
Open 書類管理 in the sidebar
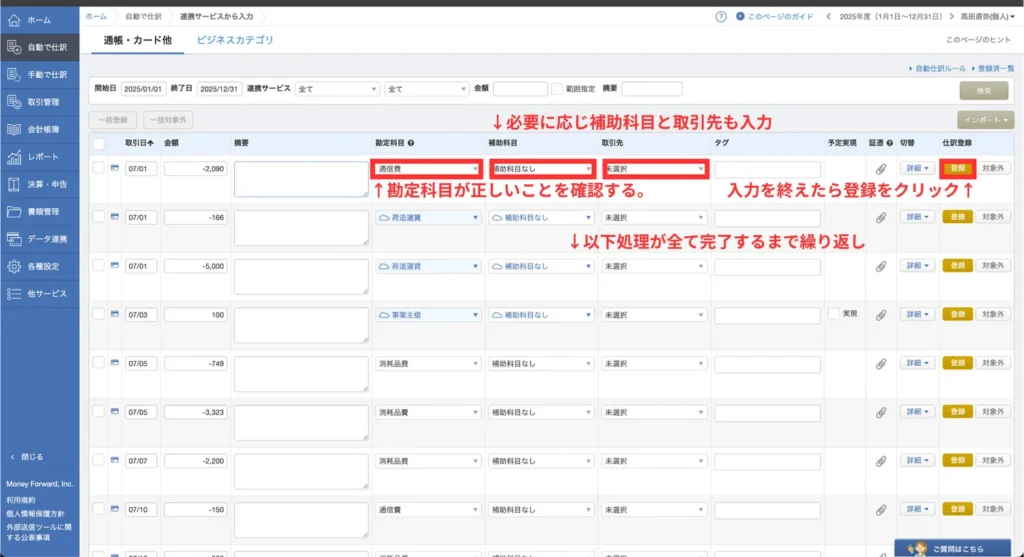point(39,212)
